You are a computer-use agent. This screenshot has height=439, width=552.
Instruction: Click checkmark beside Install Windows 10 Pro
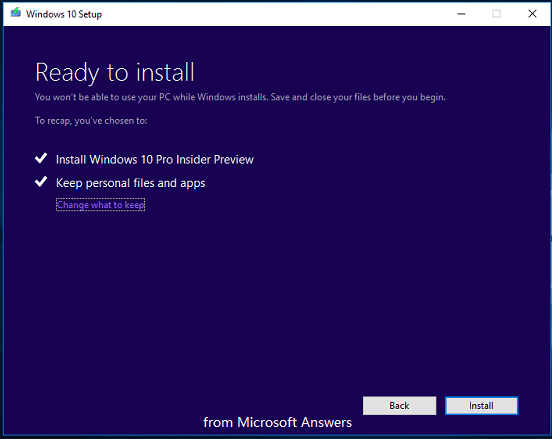[x=41, y=158]
